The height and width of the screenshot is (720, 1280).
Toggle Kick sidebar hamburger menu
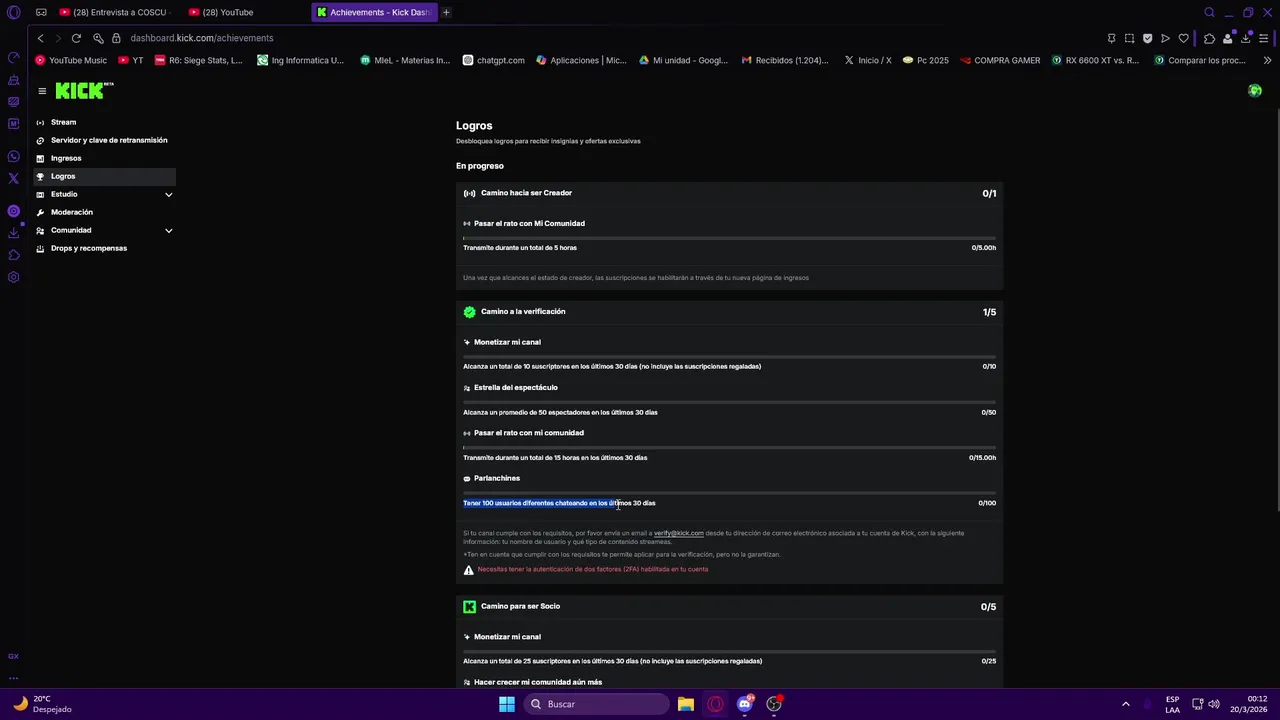pyautogui.click(x=42, y=91)
